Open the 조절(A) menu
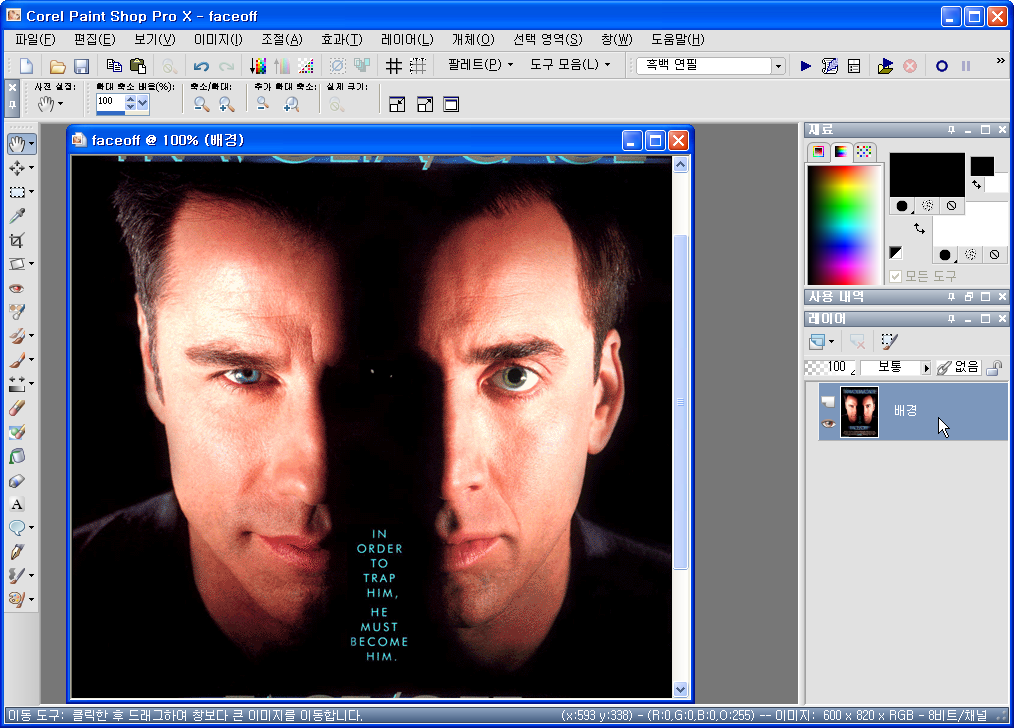 tap(281, 40)
